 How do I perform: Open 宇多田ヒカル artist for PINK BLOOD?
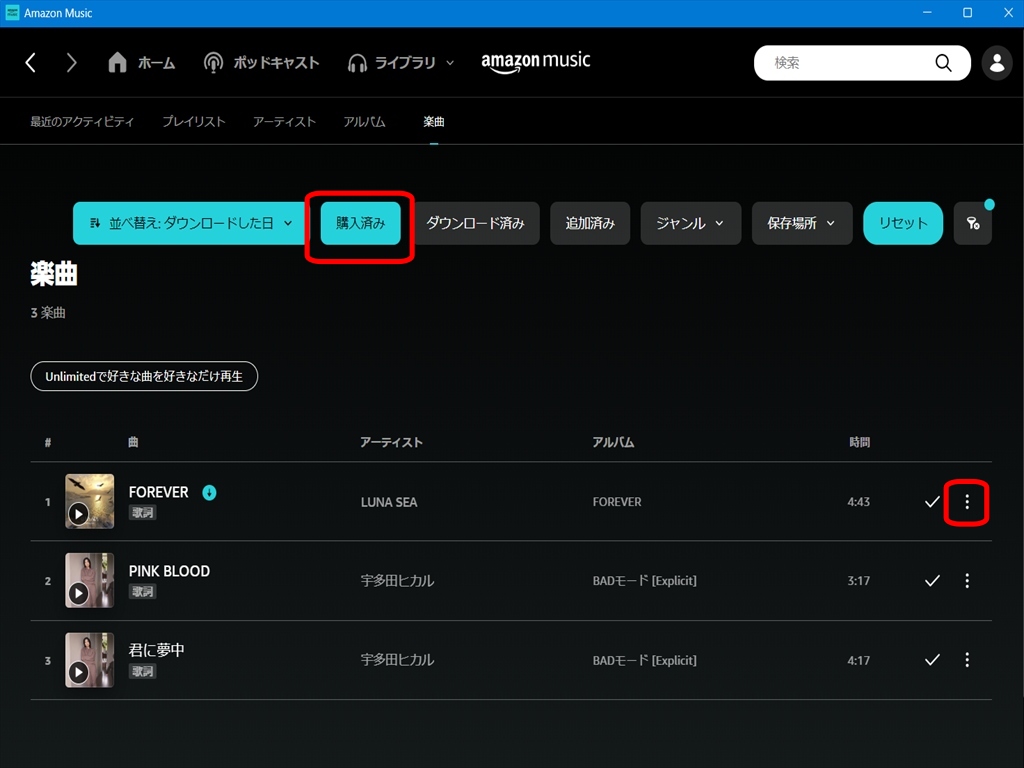tap(397, 581)
